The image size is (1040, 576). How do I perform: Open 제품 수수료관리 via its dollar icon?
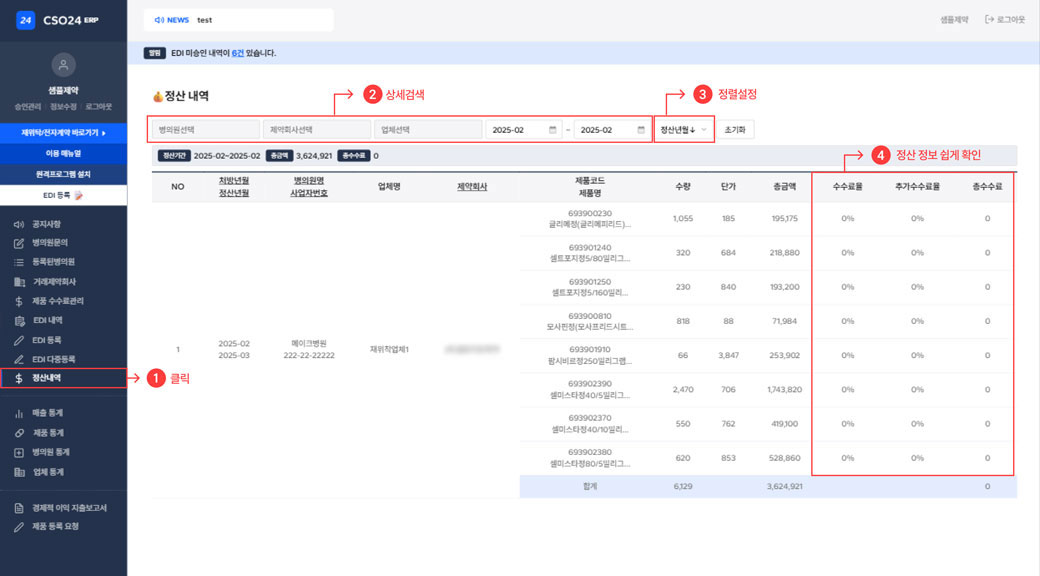tap(19, 301)
